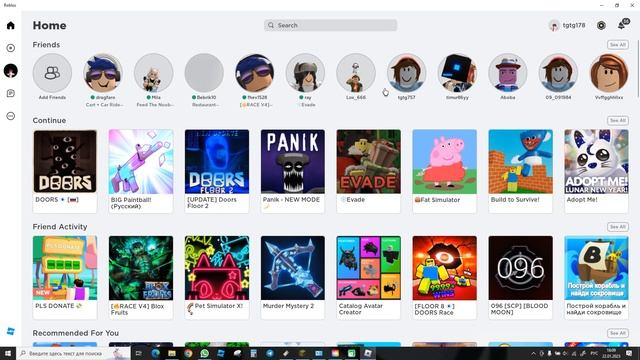Viewport: 640px width, 360px height.
Task: Open the avatar profile icon in sidebar
Action: pyautogui.click(x=11, y=71)
